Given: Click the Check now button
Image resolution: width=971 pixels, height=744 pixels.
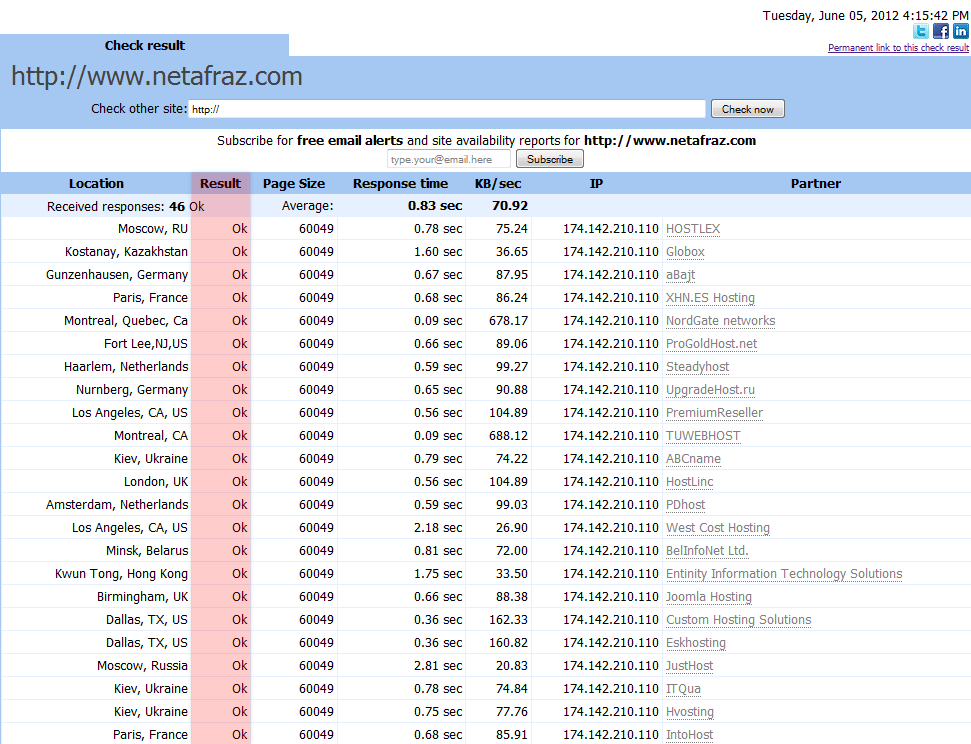Looking at the screenshot, I should coord(747,109).
